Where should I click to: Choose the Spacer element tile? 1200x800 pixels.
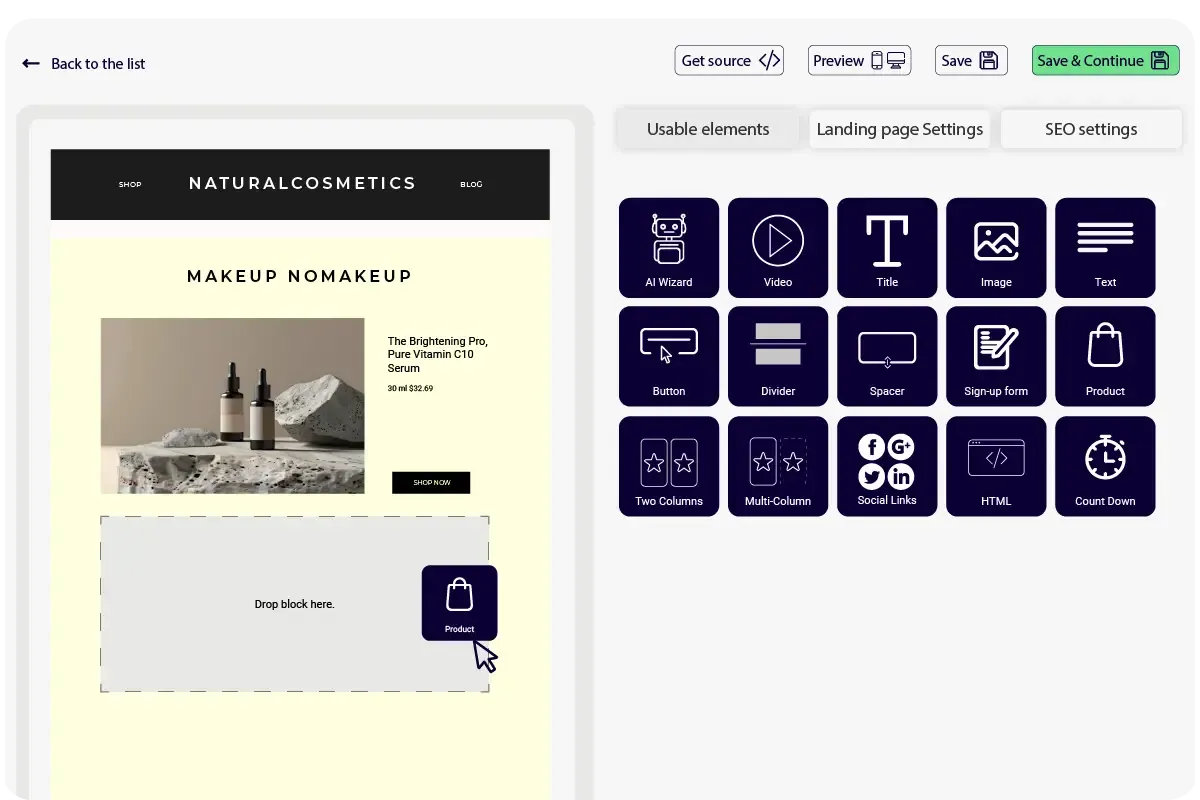pyautogui.click(x=887, y=357)
